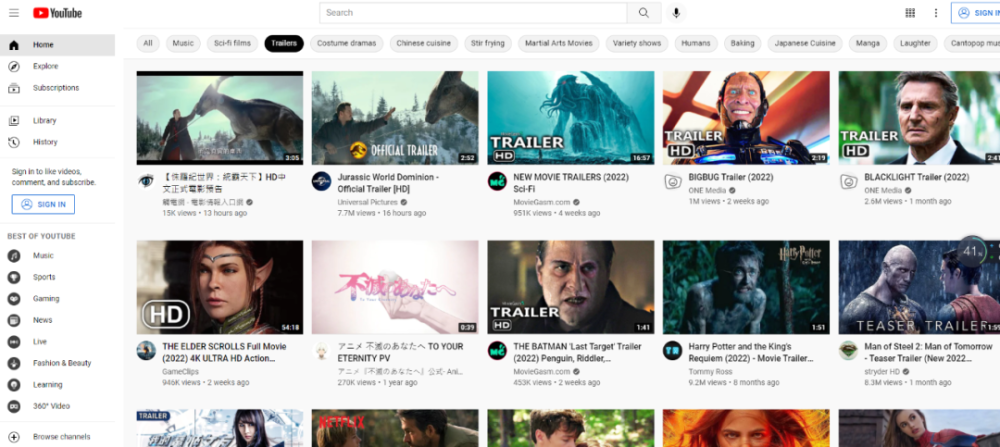Screen dimensions: 1000x447
Task: Open NEW MOVIE TRAILERS Sci-Fi thumbnail
Action: [571, 118]
